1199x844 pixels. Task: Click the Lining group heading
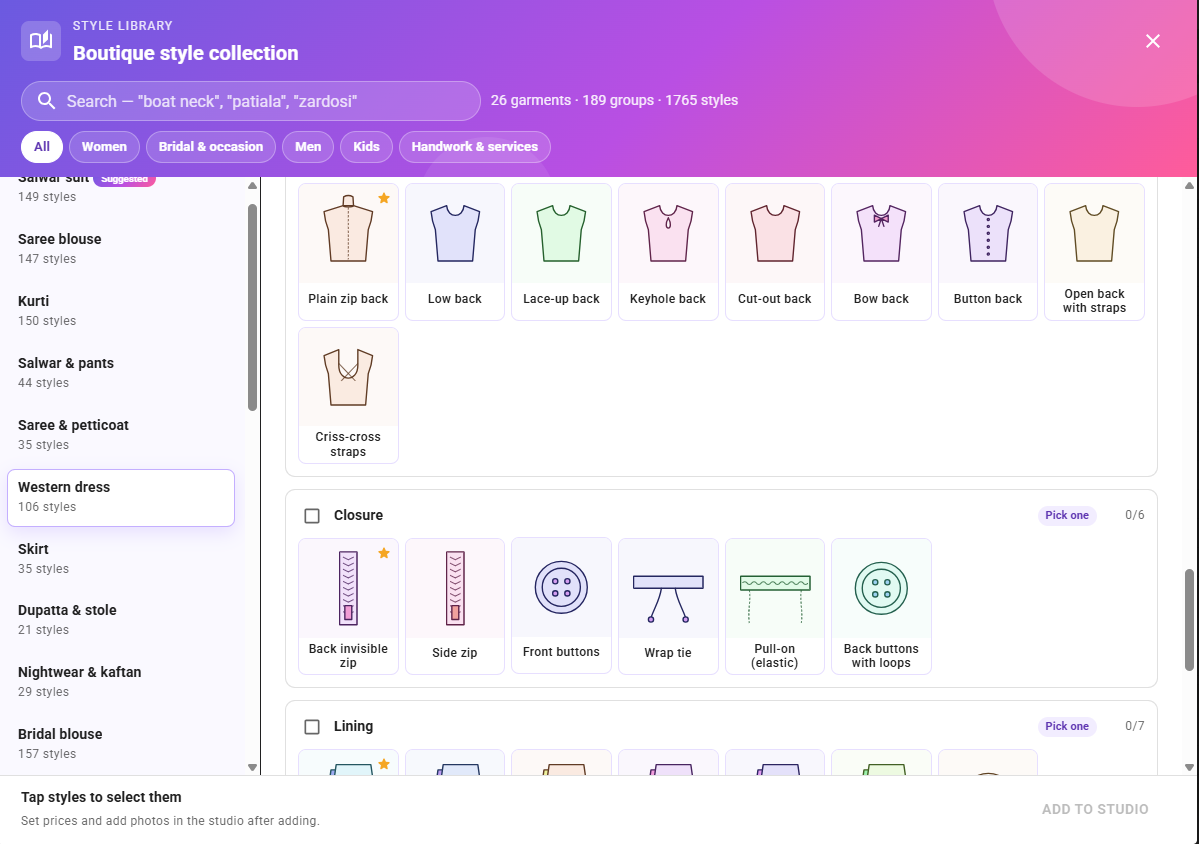click(353, 726)
